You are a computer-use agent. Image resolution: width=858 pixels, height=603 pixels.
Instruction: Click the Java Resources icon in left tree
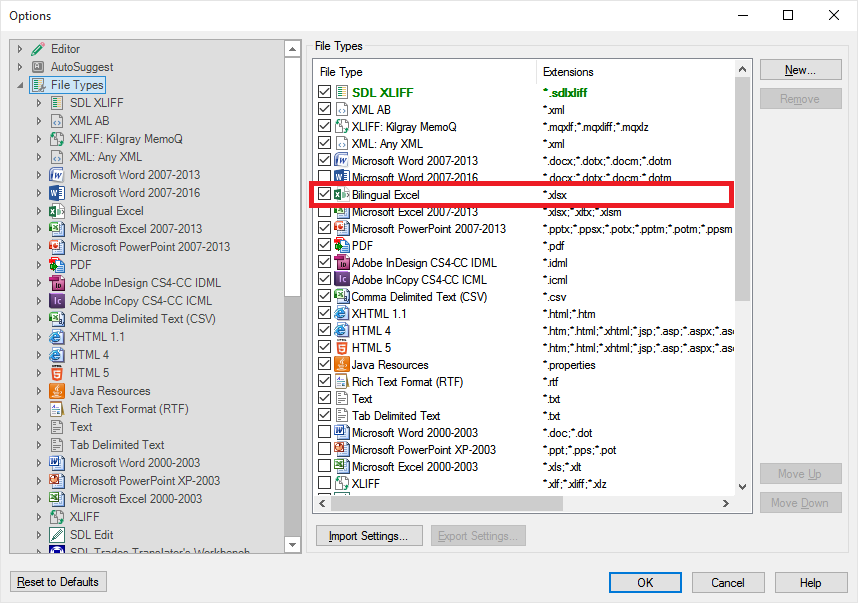(57, 391)
